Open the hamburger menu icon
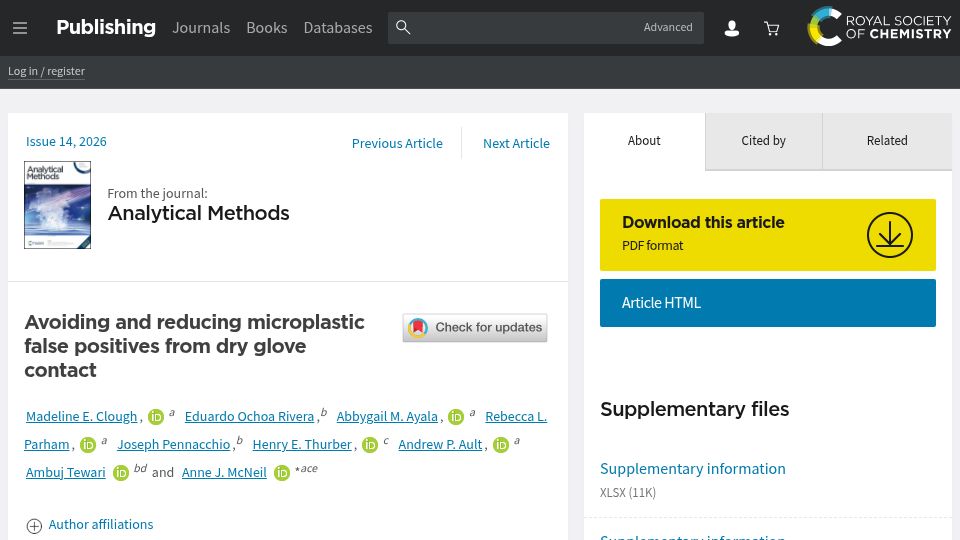This screenshot has width=960, height=540. [20, 28]
